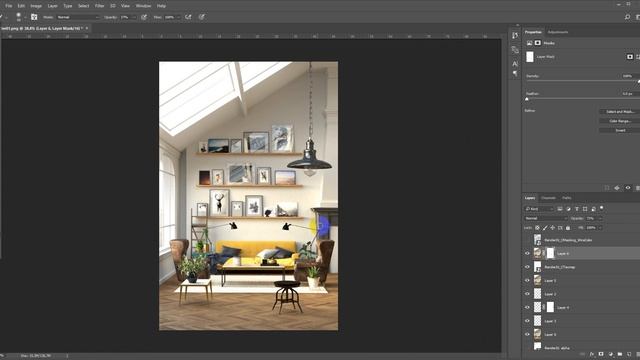The width and height of the screenshot is (640, 360).
Task: Click the Color Range button
Action: tap(620, 121)
